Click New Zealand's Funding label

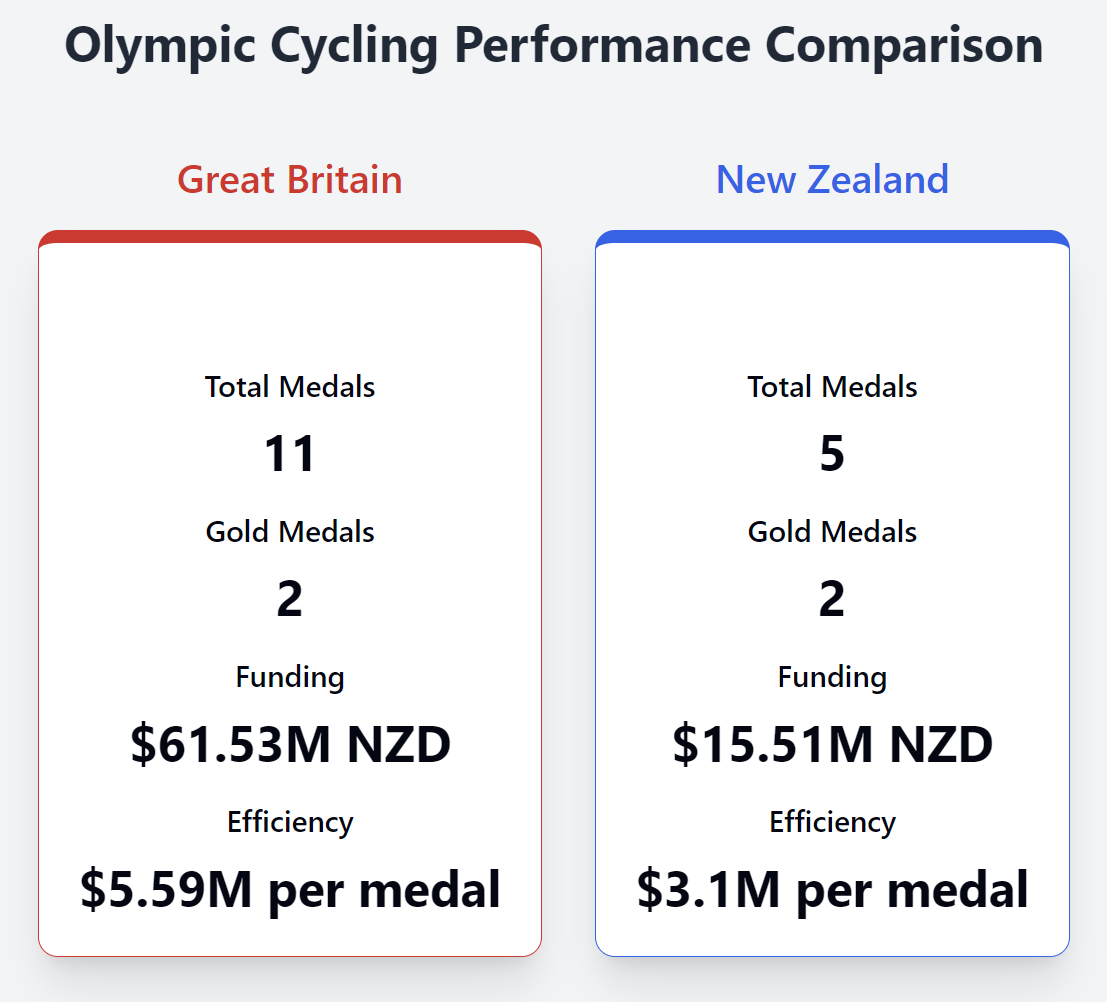(x=832, y=677)
